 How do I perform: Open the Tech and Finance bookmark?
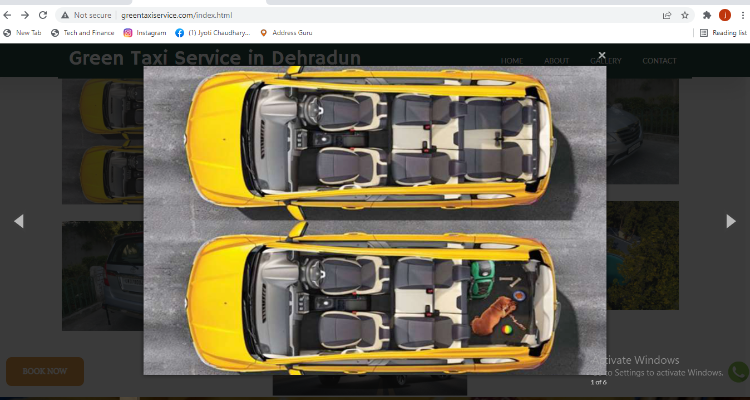click(83, 33)
